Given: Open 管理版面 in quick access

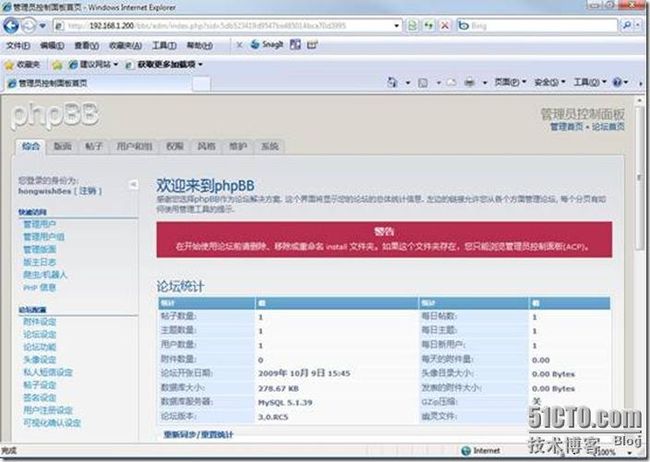Looking at the screenshot, I should coord(39,249).
